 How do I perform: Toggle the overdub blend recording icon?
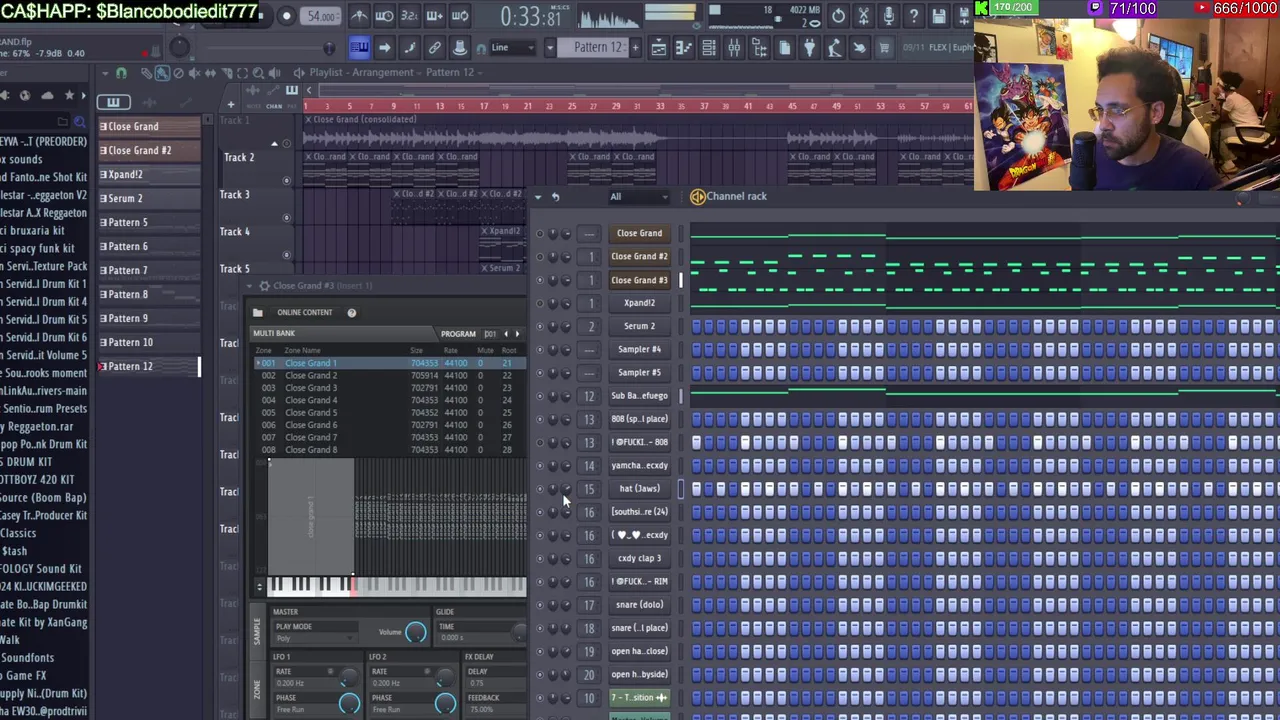[x=435, y=16]
